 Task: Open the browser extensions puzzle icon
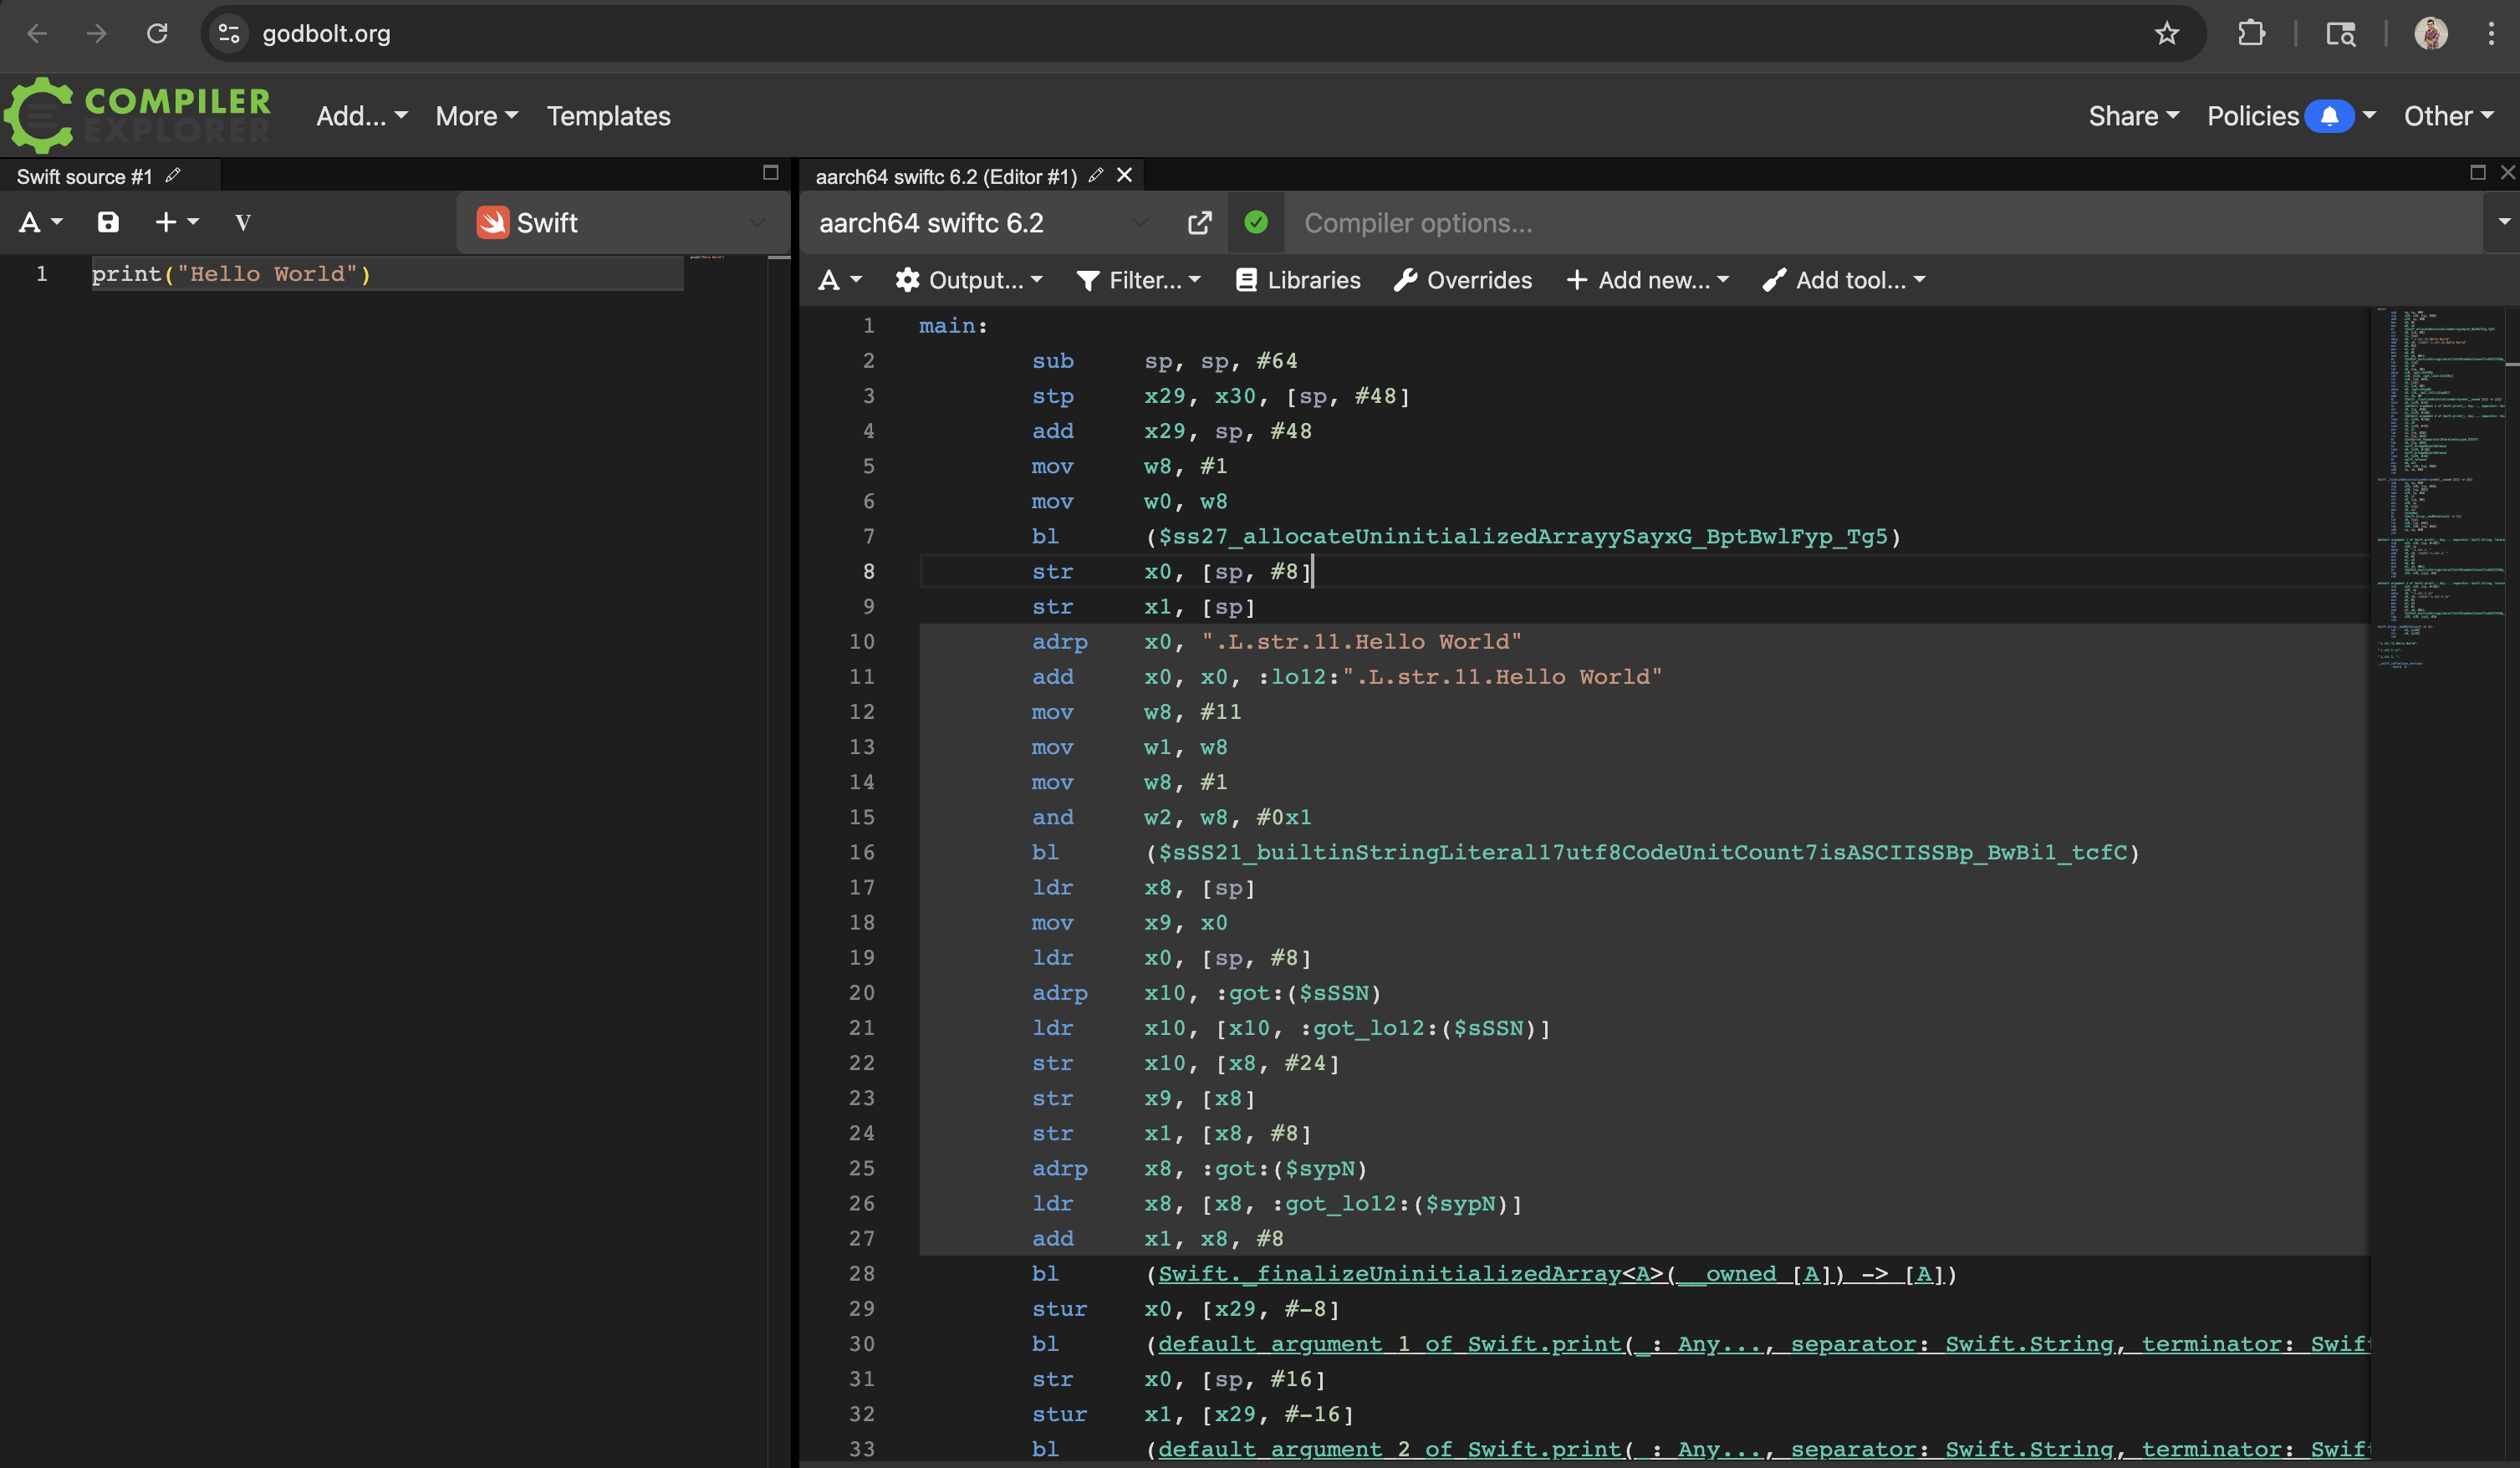pos(2251,34)
